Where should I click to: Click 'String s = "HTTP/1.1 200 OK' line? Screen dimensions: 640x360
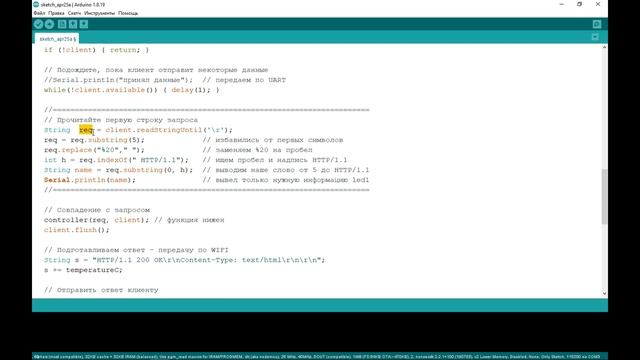point(184,260)
